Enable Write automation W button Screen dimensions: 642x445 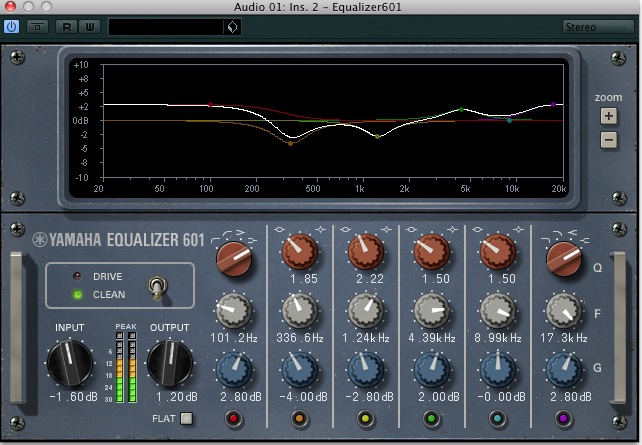90,27
